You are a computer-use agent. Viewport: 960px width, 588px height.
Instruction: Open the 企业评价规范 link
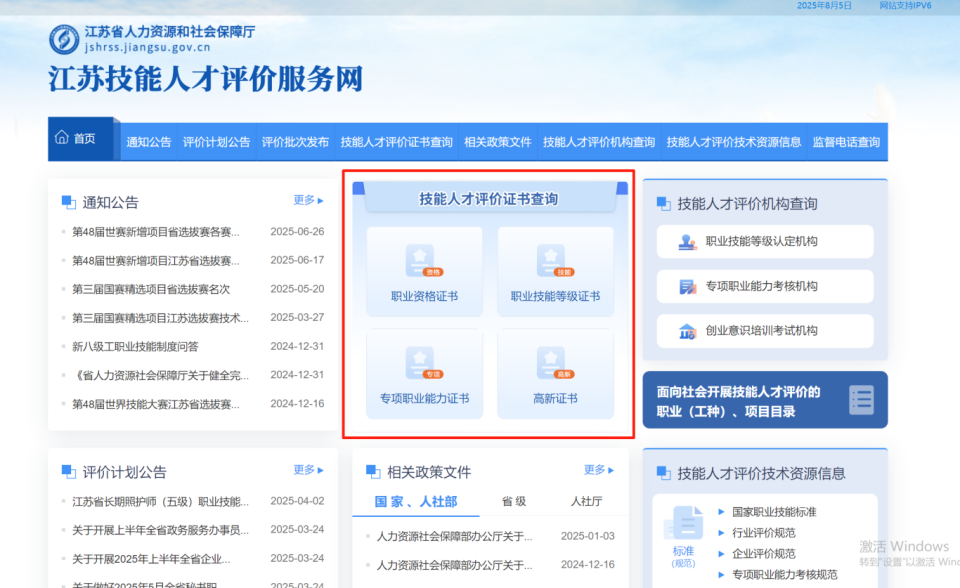(x=763, y=554)
